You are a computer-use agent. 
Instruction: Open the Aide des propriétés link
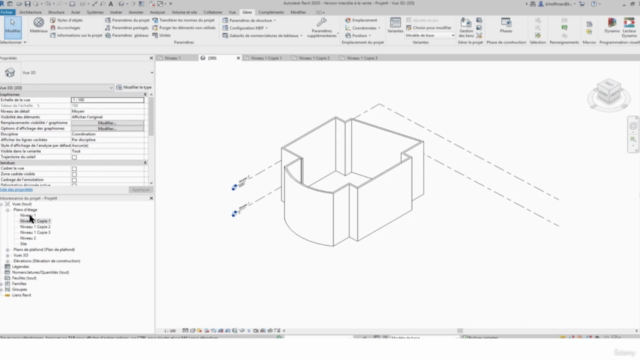(x=16, y=190)
